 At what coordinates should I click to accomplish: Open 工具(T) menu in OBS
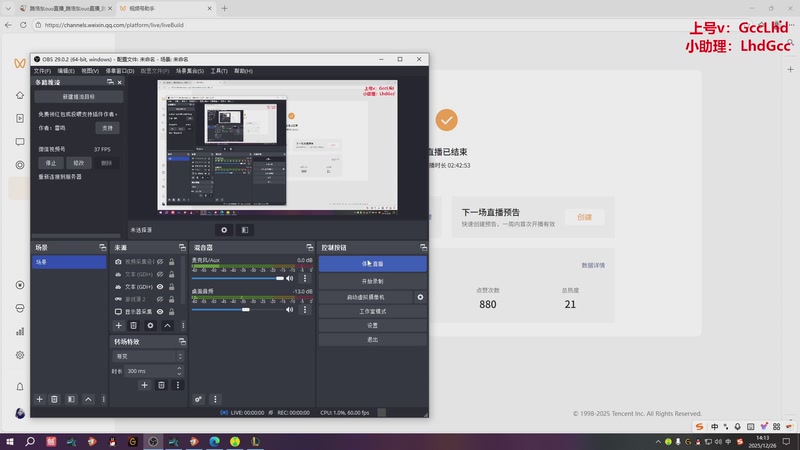219,71
